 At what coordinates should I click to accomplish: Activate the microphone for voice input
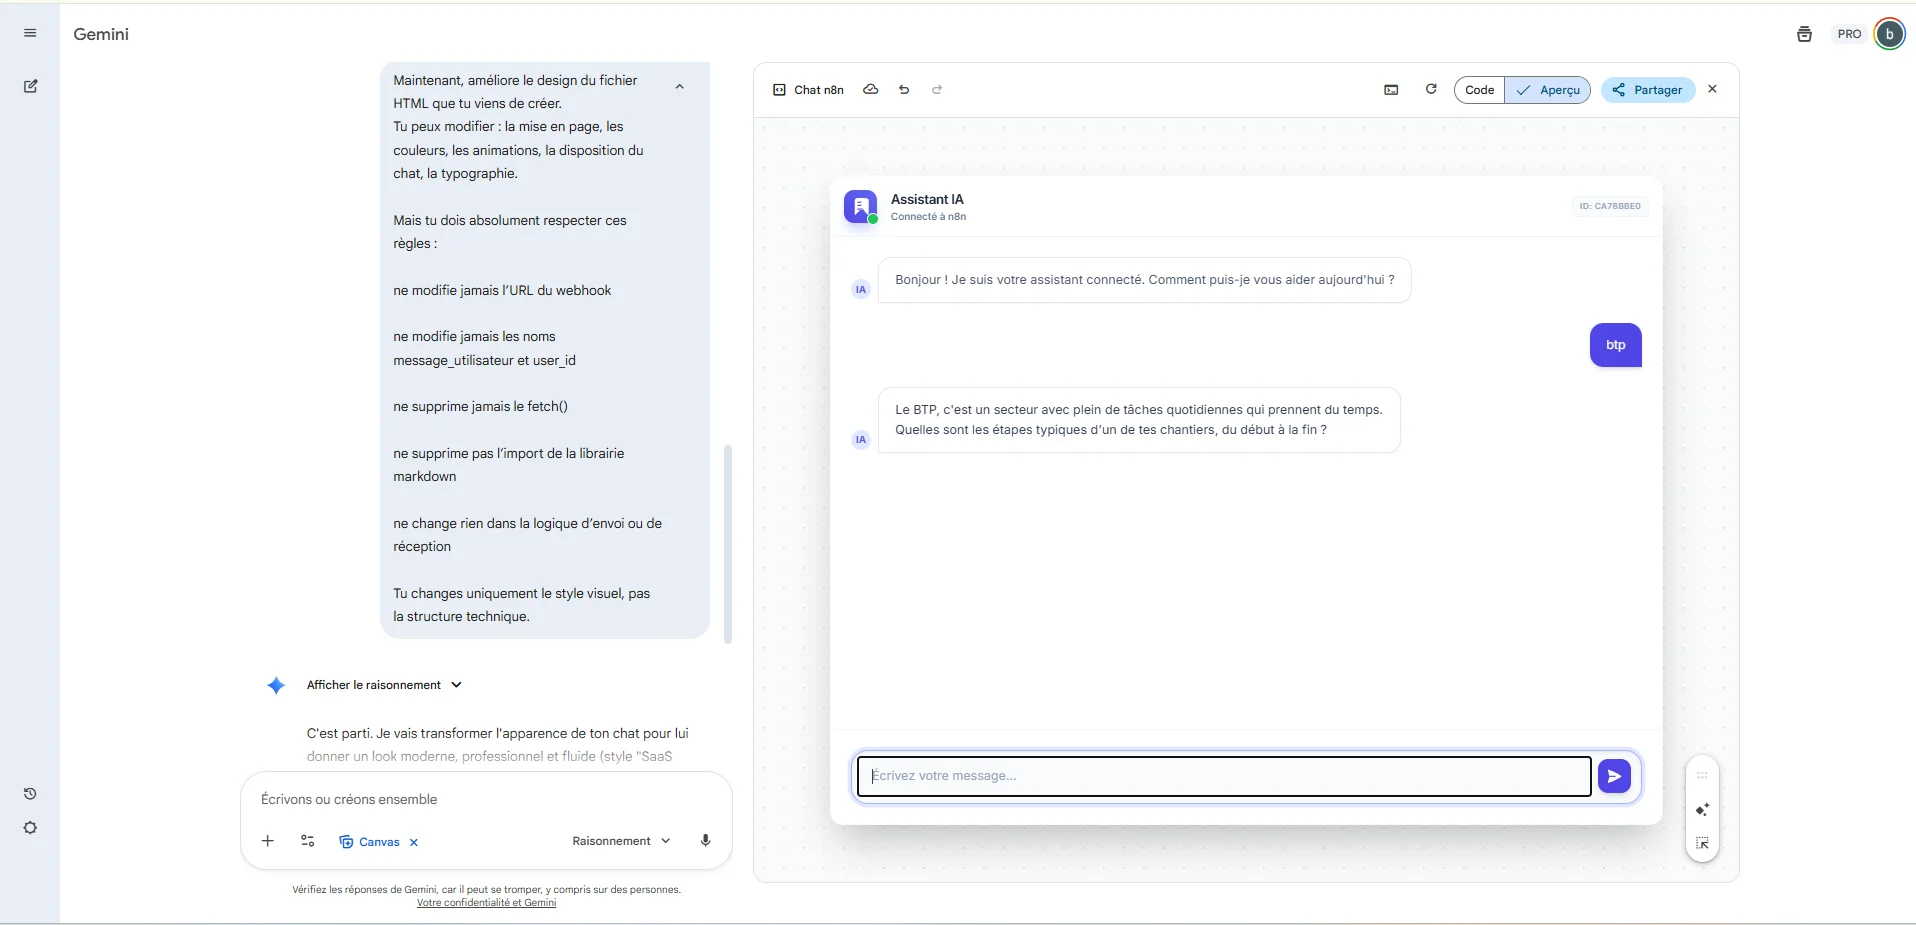(x=706, y=841)
